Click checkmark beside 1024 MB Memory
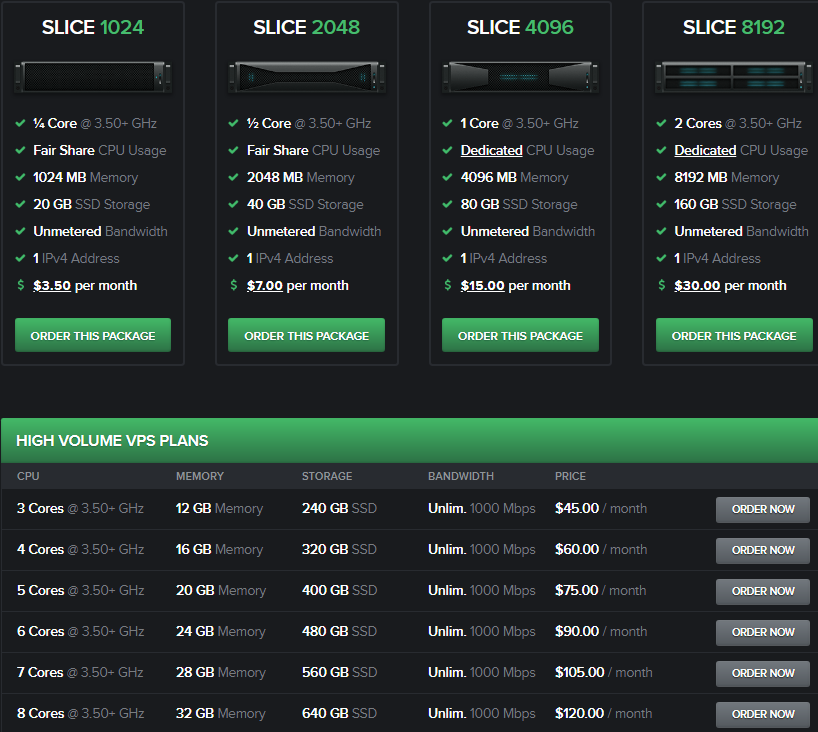Viewport: 818px width, 732px height. point(20,177)
